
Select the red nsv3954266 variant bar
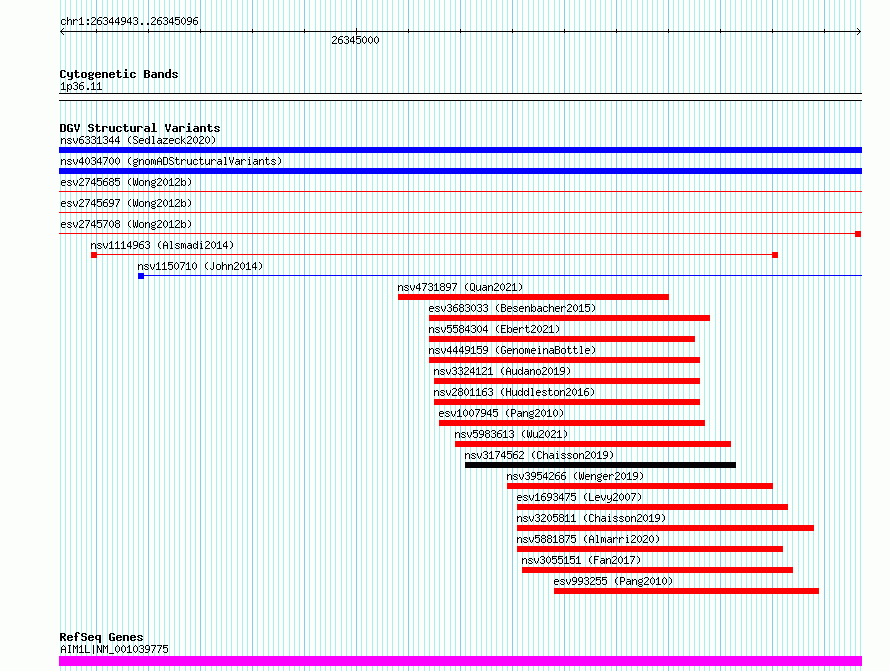640,486
